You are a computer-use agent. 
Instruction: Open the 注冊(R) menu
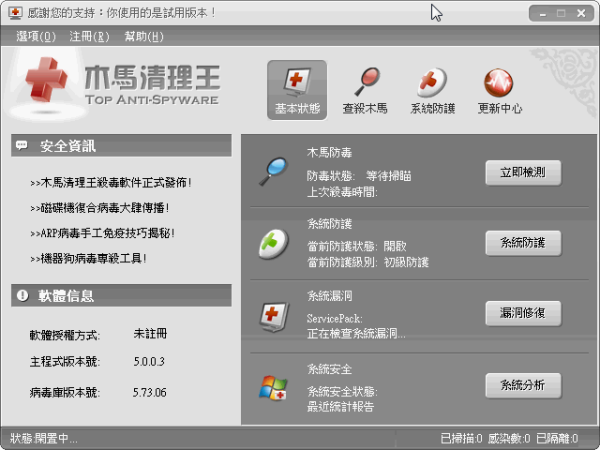(x=89, y=37)
